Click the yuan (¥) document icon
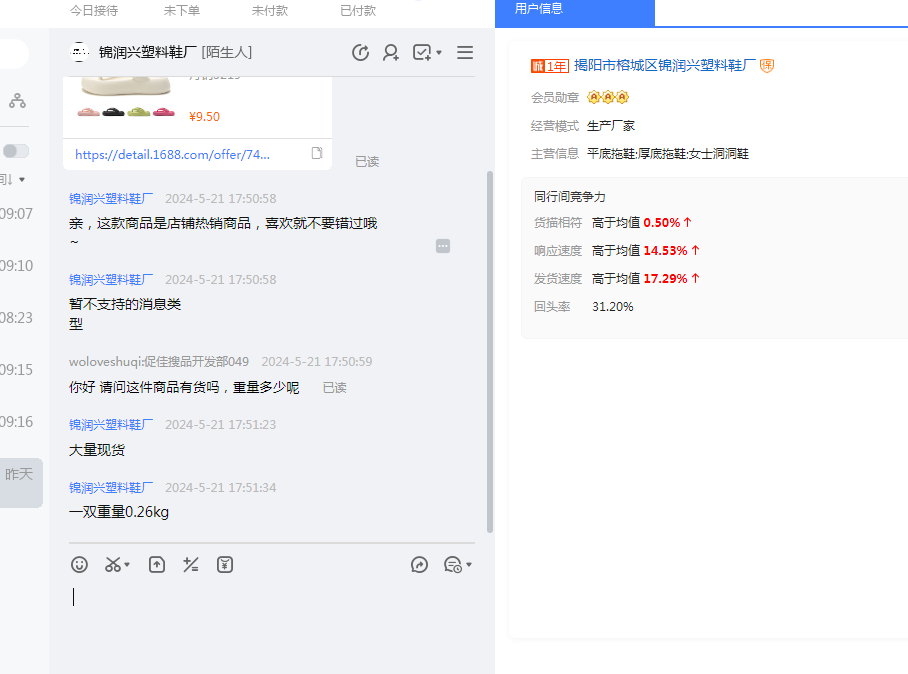 225,565
